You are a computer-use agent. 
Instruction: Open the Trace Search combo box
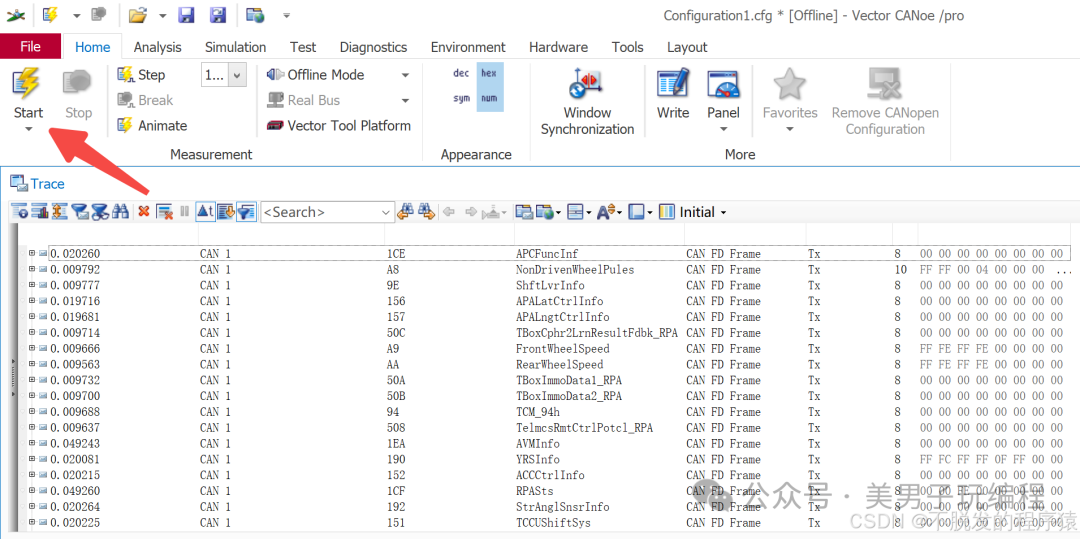click(x=328, y=212)
